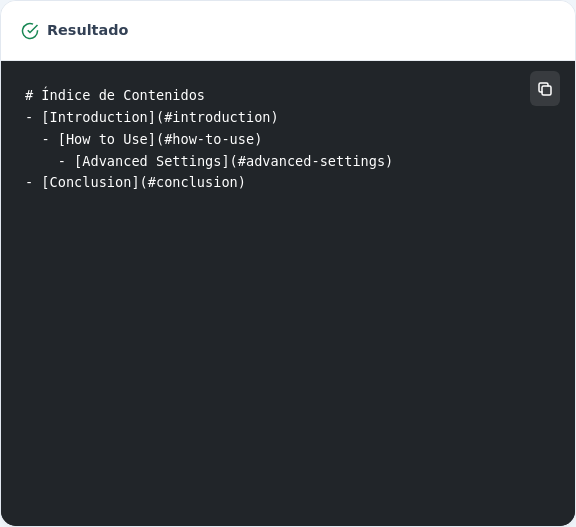Click the dash bullet before [Introduction]
576x527 pixels.
[x=29, y=118]
